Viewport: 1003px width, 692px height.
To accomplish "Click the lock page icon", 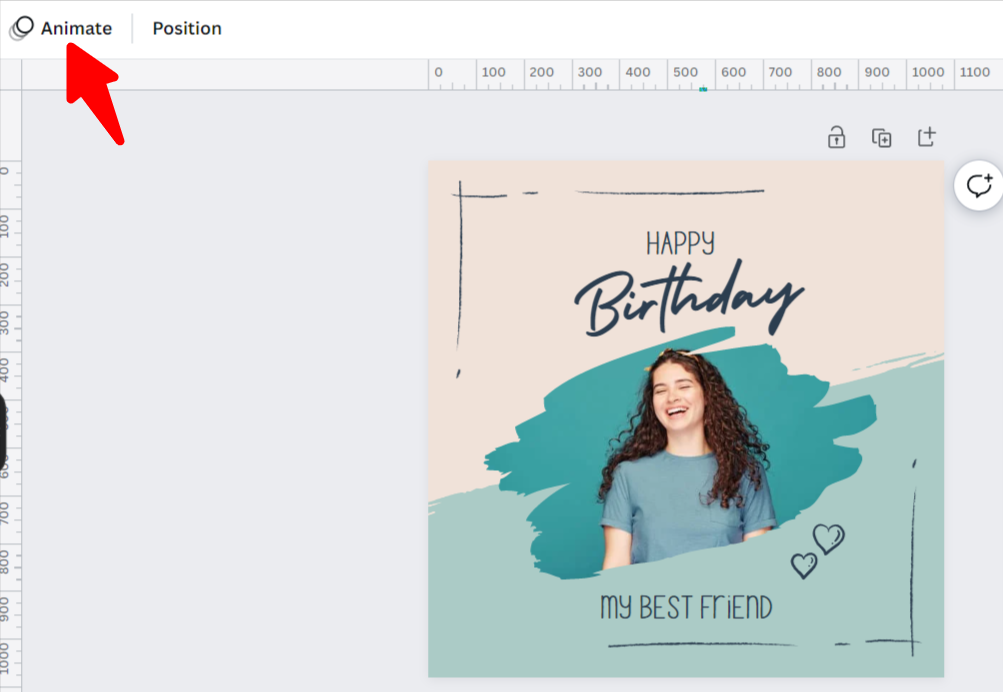I will pyautogui.click(x=836, y=137).
